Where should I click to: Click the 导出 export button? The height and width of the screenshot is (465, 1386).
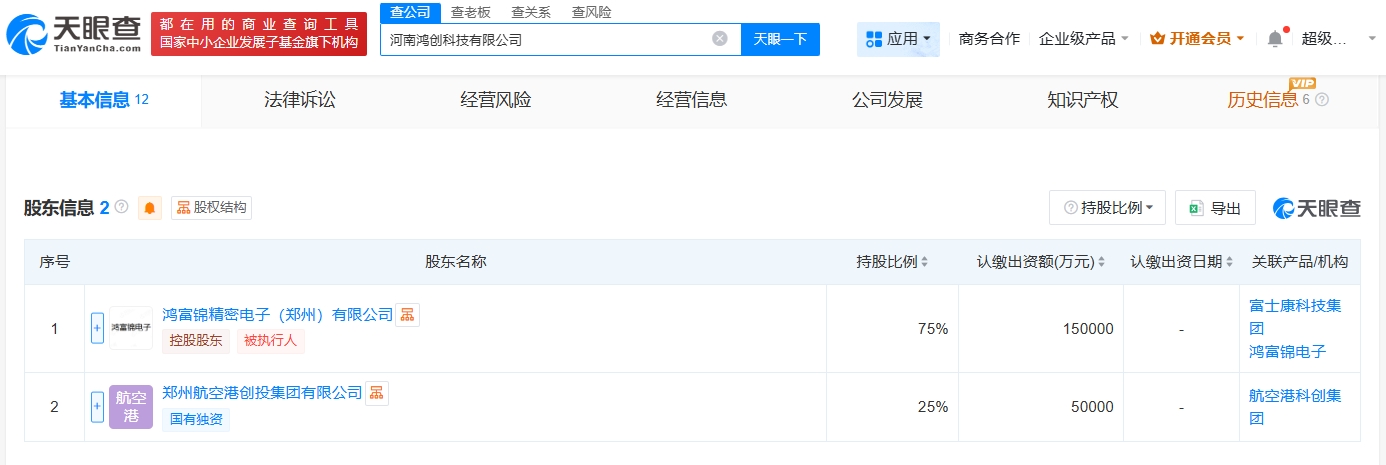(1214, 208)
